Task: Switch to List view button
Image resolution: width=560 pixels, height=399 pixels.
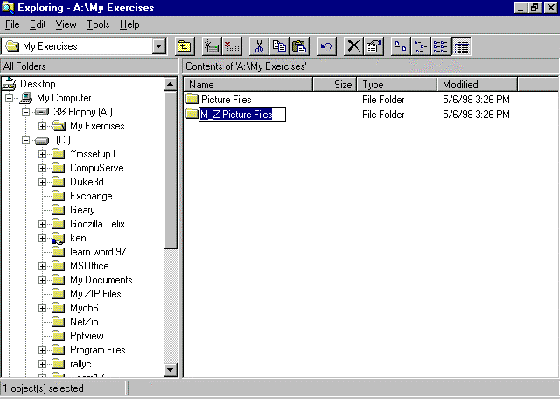Action: coord(441,46)
